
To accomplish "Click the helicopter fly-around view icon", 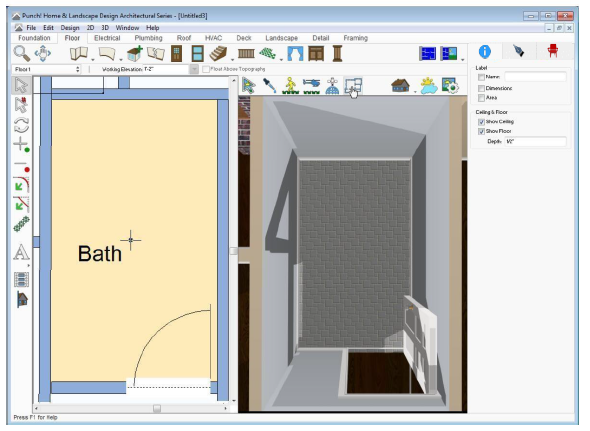I will (x=311, y=85).
